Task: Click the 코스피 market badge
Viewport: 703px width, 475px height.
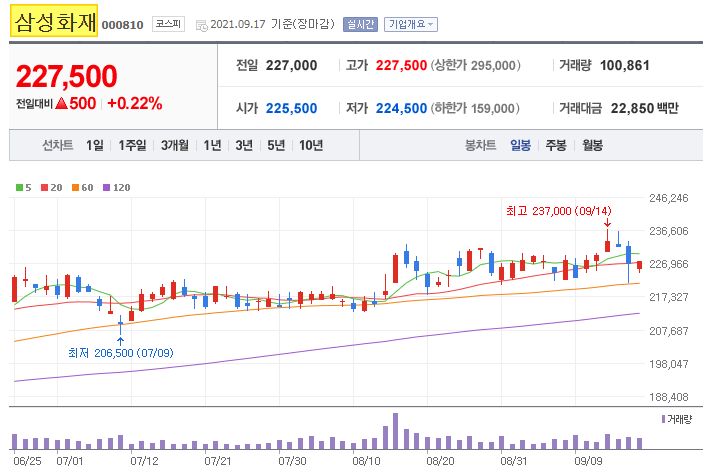Action: [x=168, y=24]
